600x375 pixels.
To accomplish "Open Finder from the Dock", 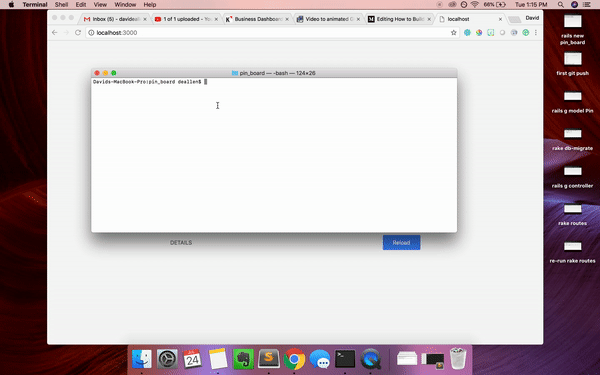I will pyautogui.click(x=142, y=359).
